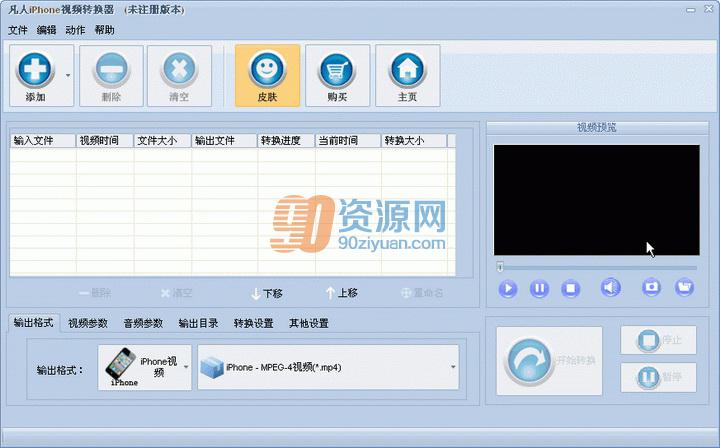
Task: Switch to the 视频参数 tab
Action: click(88, 323)
